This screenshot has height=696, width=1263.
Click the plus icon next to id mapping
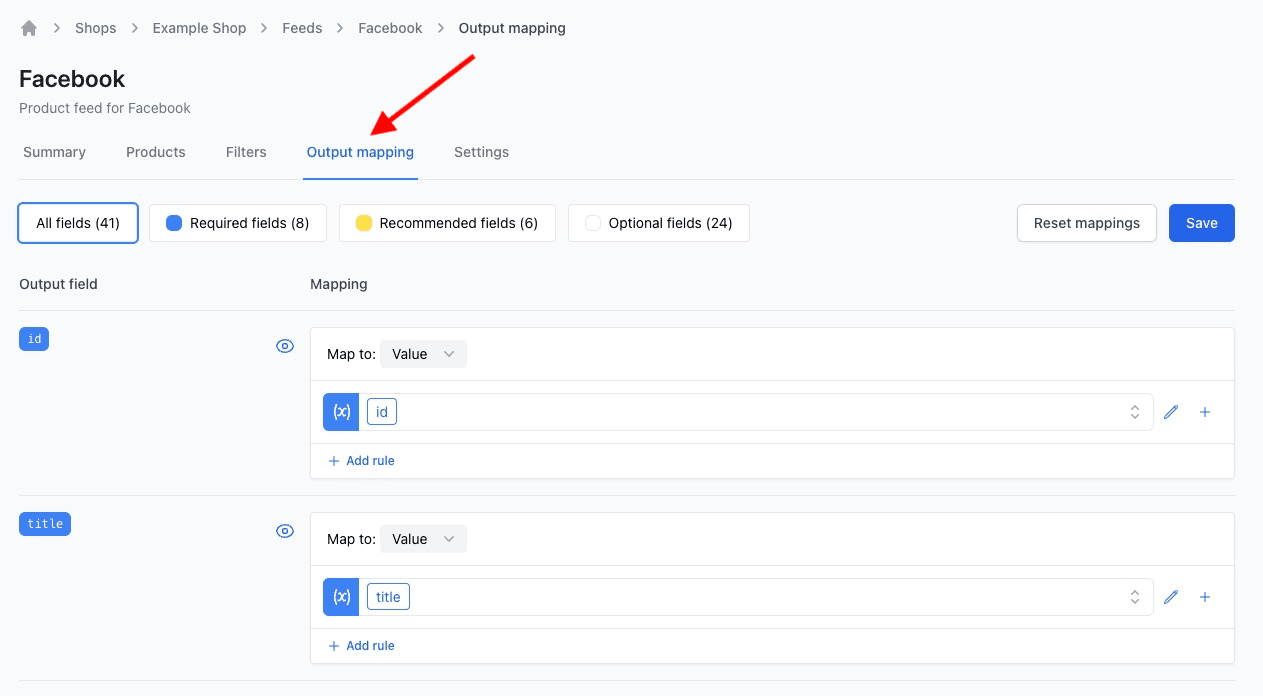(x=1205, y=412)
